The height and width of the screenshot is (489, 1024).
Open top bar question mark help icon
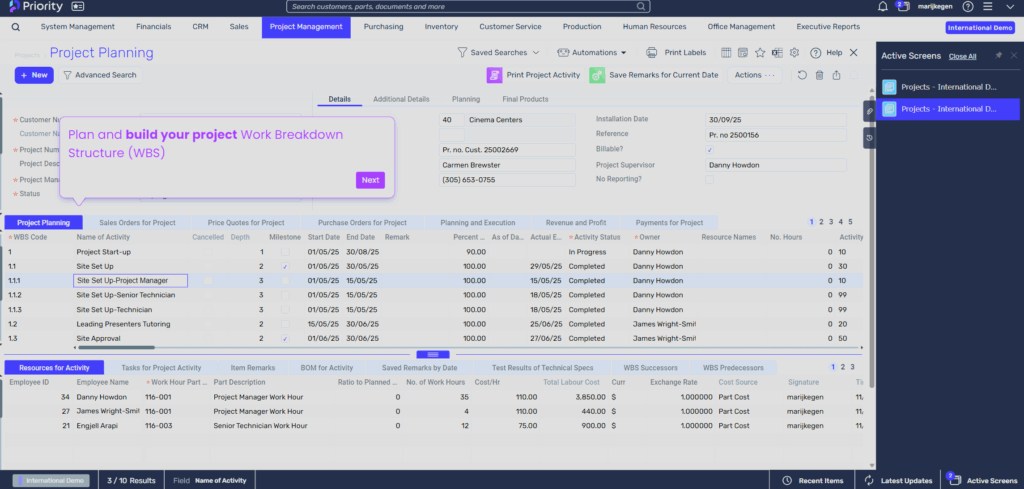[x=968, y=7]
